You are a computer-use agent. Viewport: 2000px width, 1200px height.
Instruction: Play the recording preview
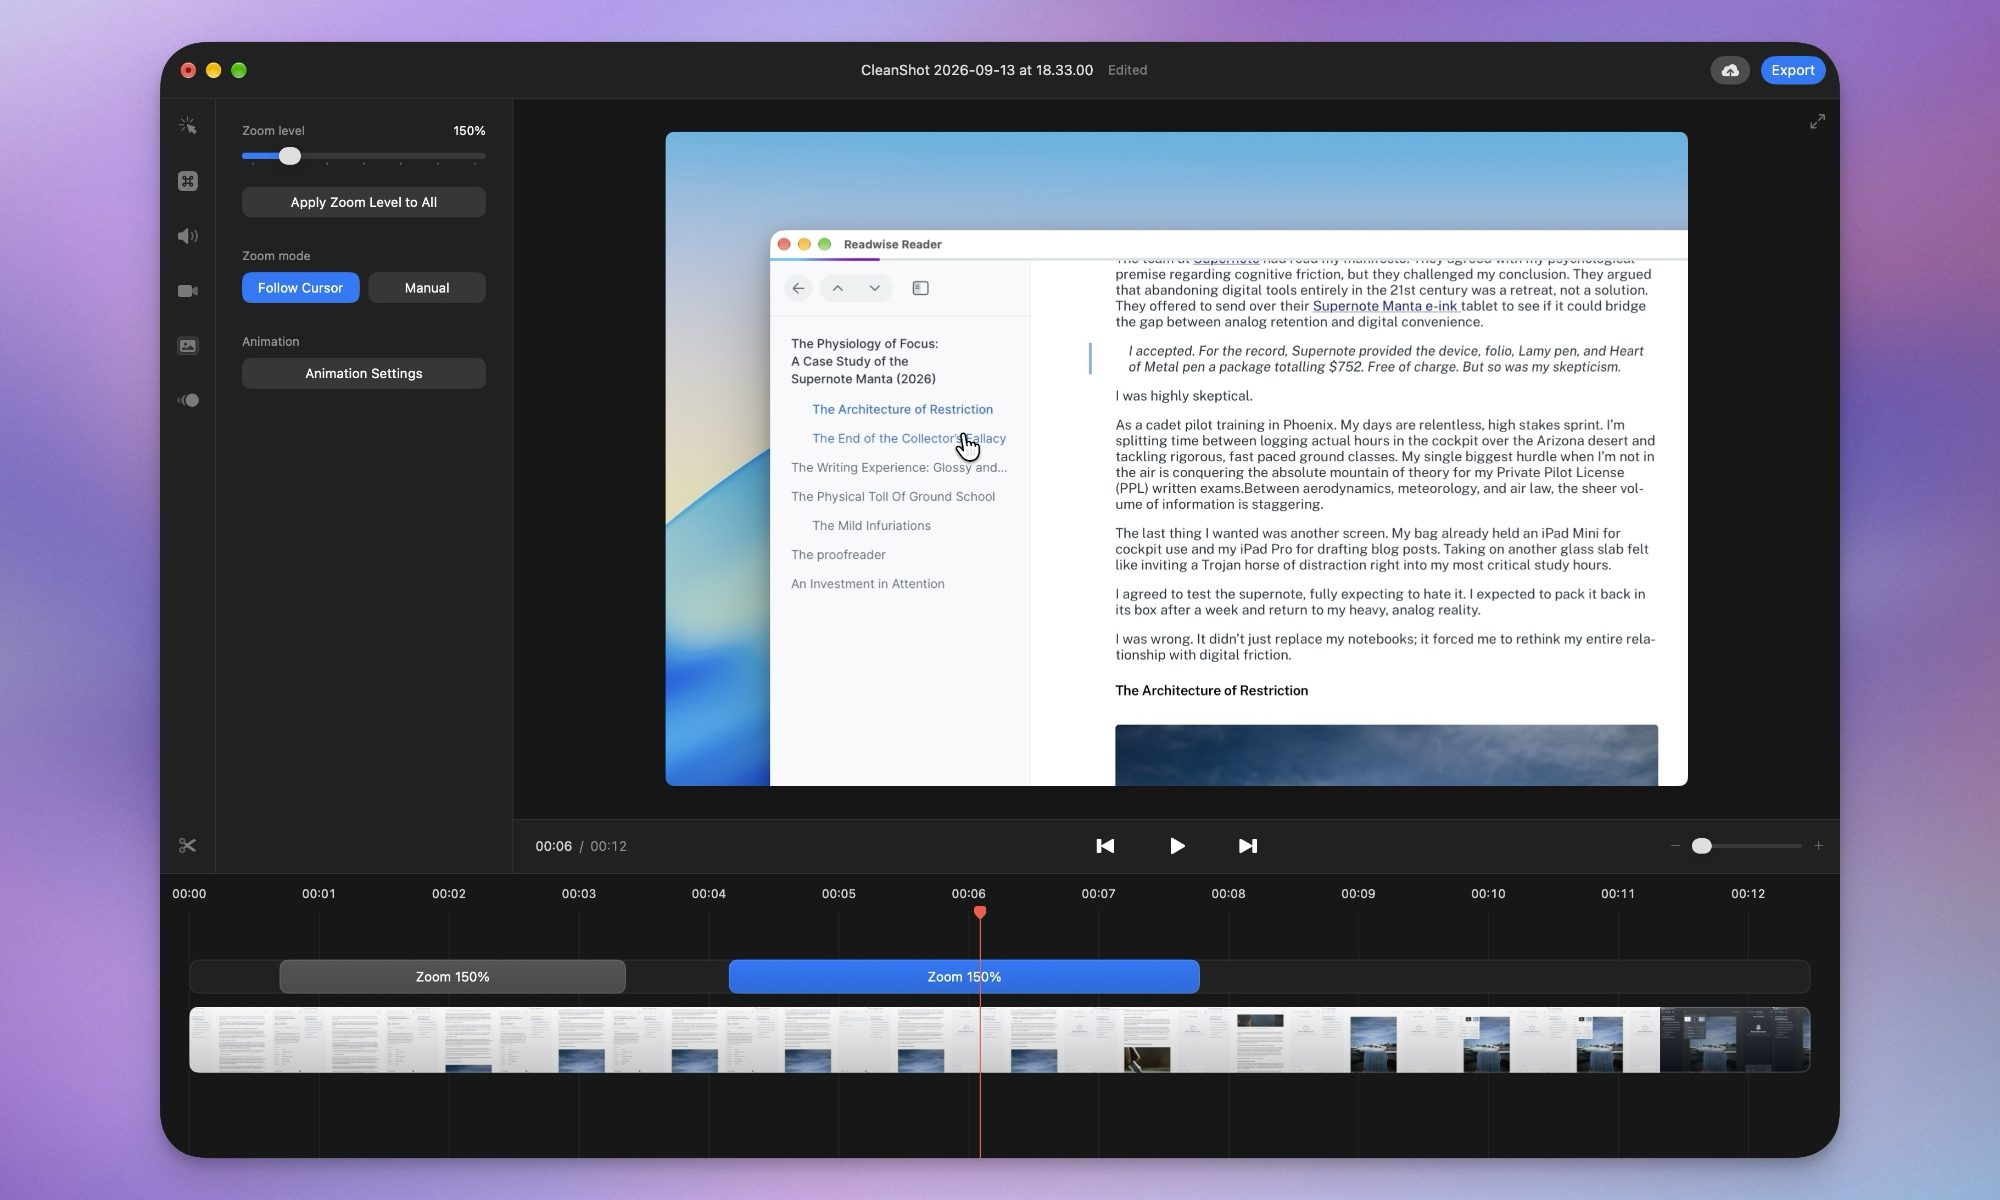tap(1177, 846)
